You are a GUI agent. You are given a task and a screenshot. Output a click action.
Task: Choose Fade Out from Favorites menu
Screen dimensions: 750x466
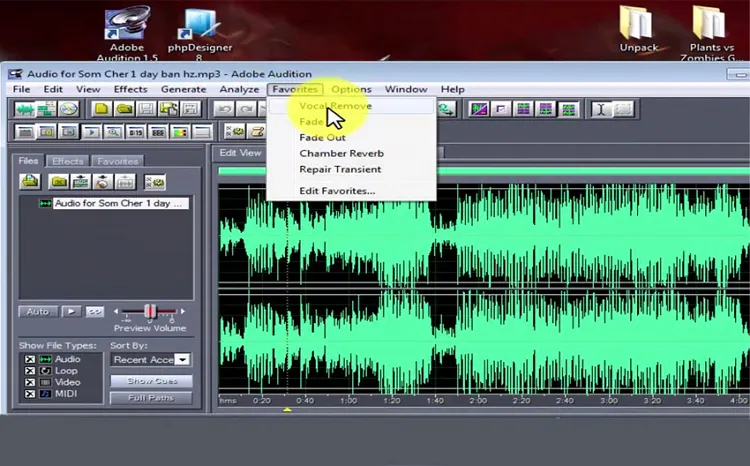[x=352, y=137]
